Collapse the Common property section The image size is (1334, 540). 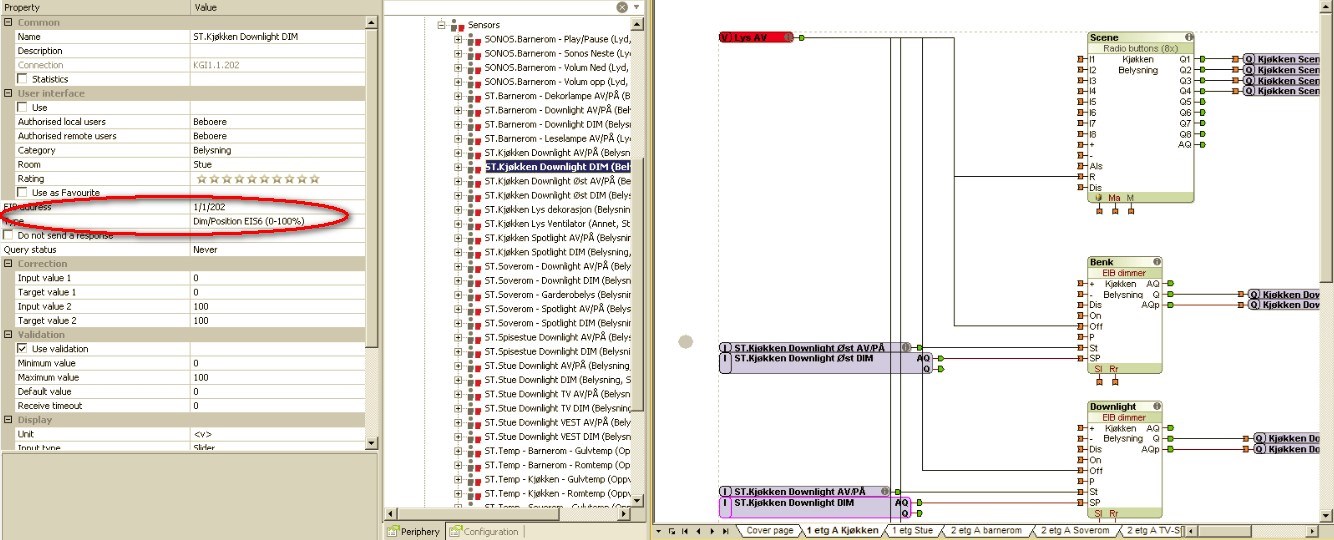click(x=8, y=22)
